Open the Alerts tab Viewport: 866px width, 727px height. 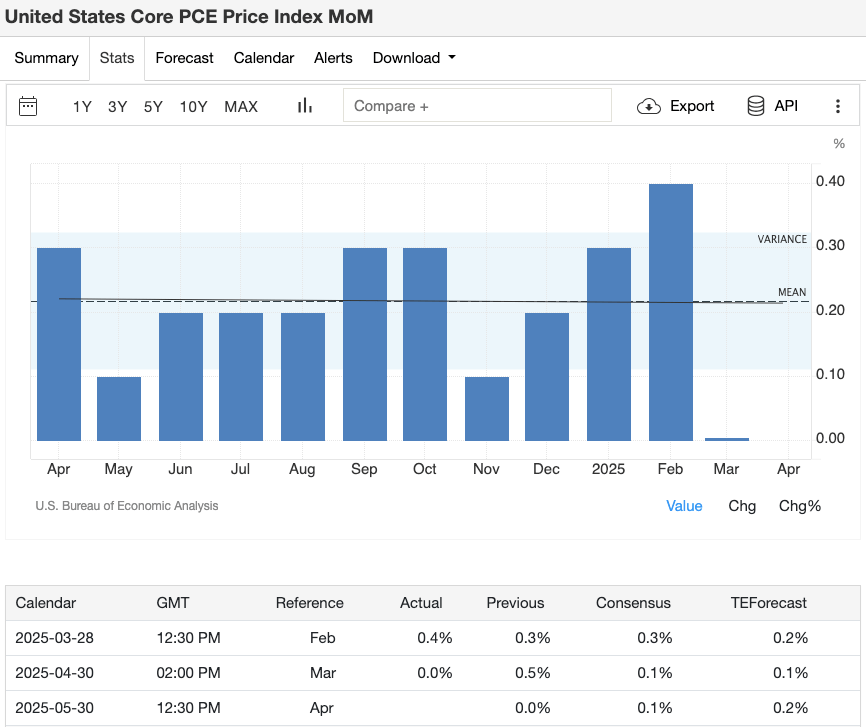tap(333, 58)
